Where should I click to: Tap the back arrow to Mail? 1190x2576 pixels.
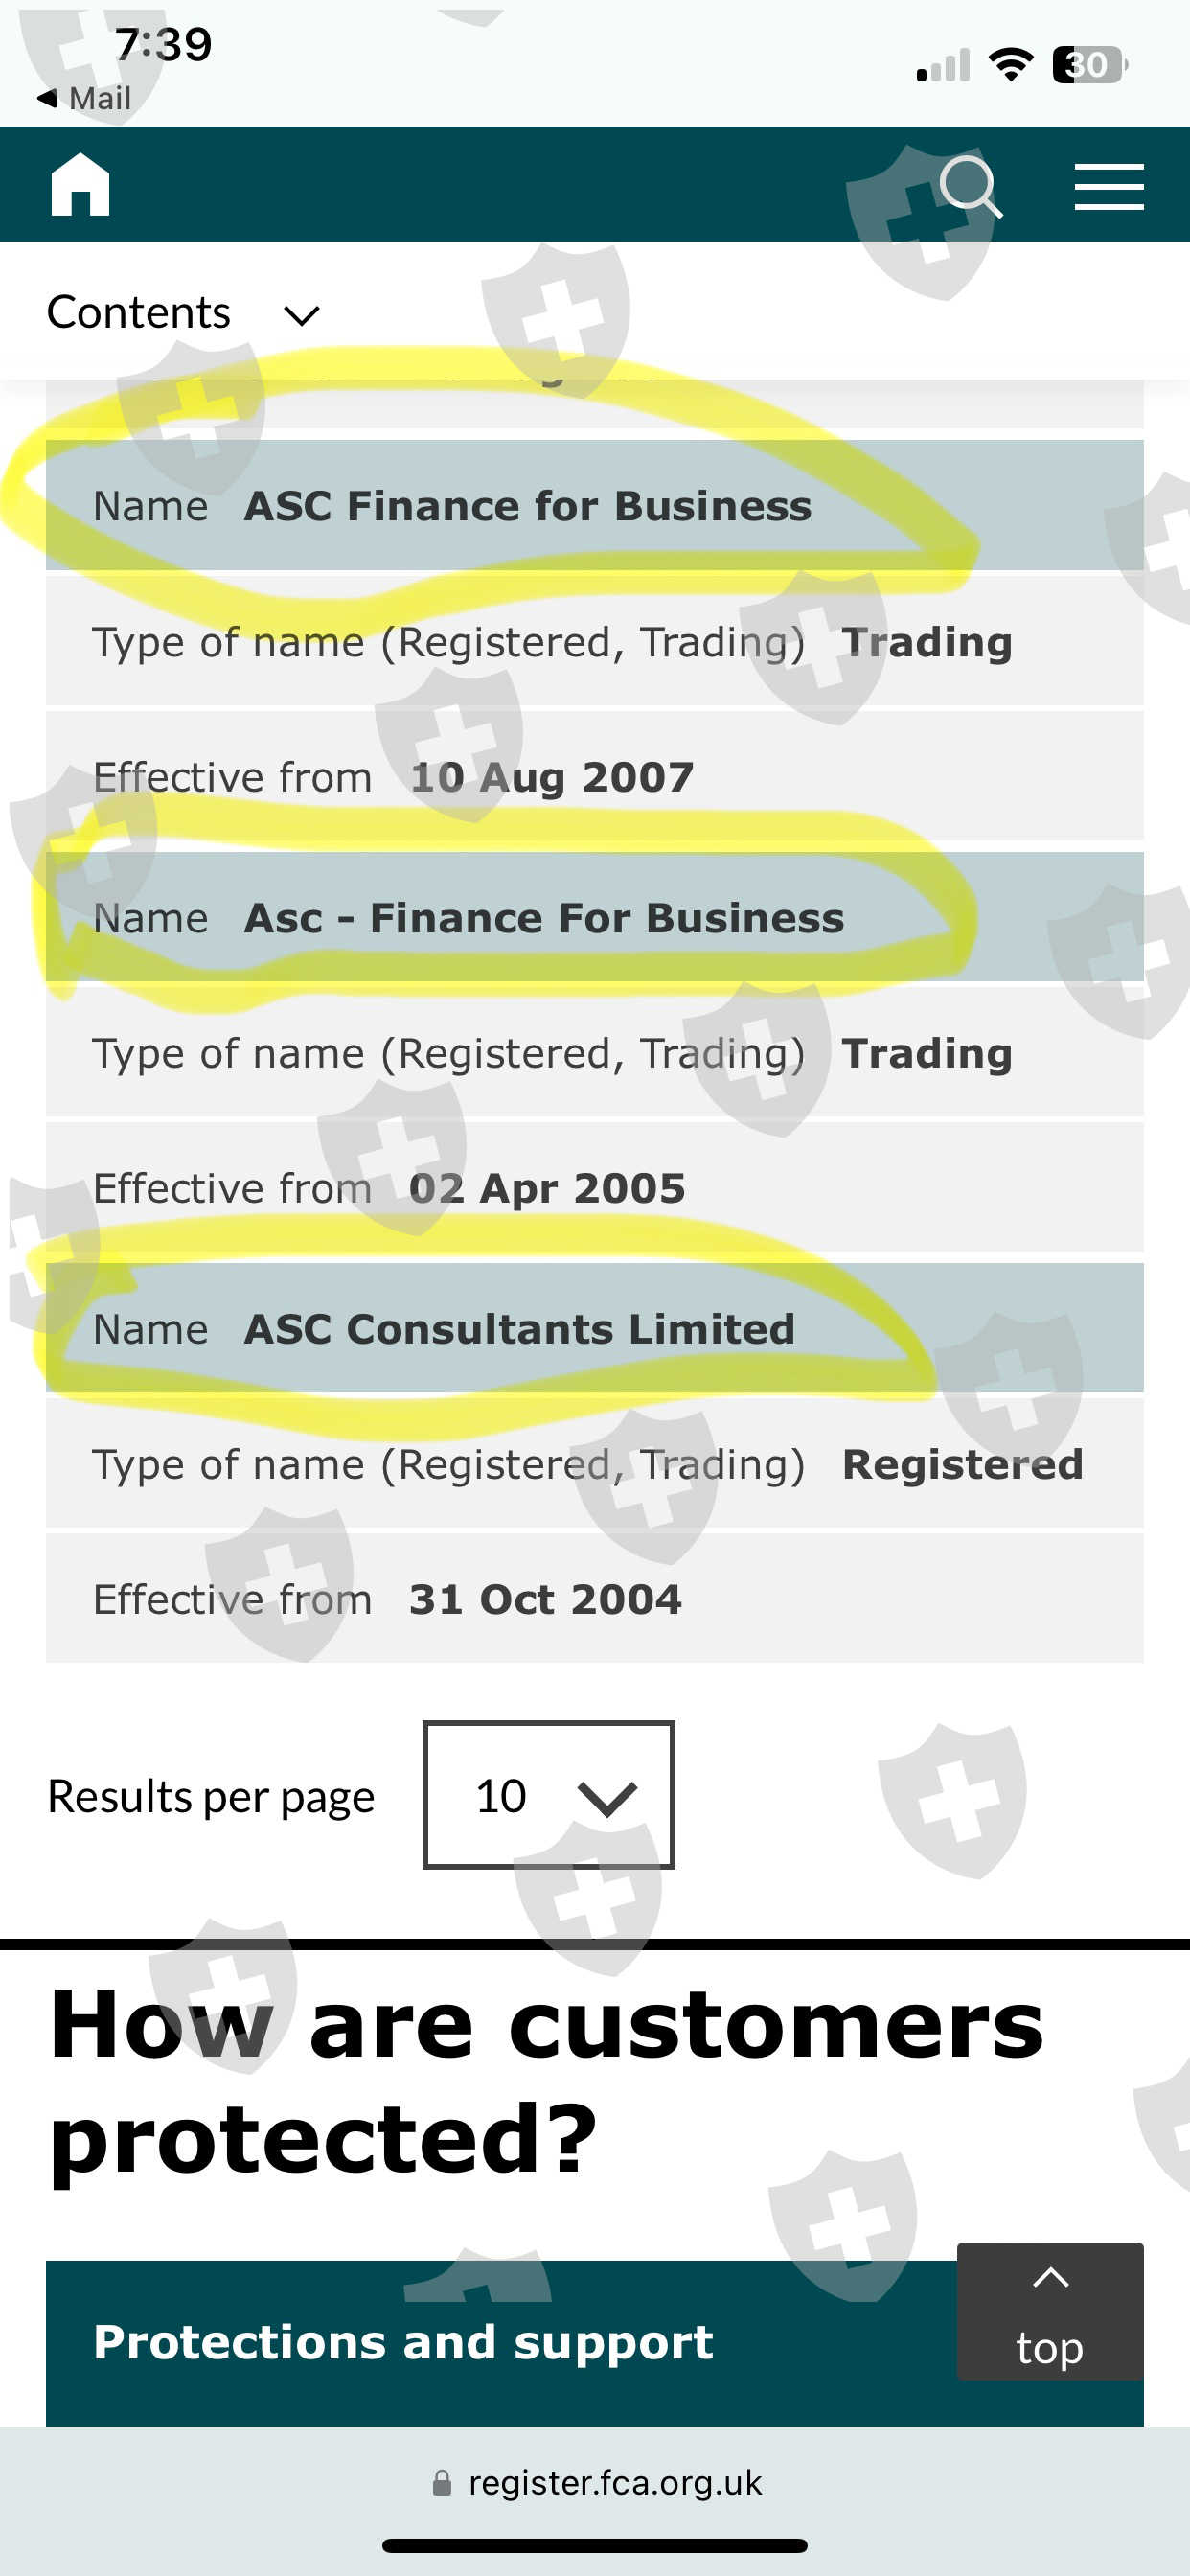(46, 98)
